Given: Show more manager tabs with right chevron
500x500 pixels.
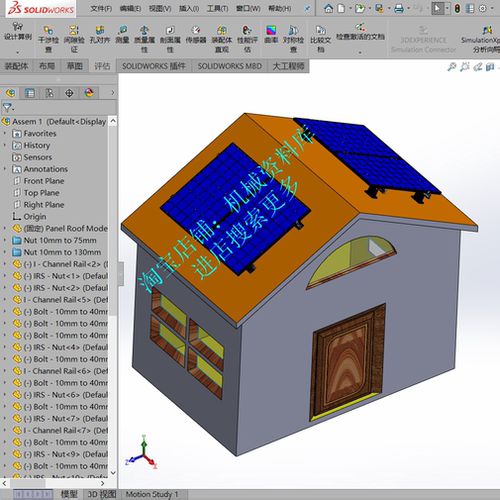Looking at the screenshot, I should point(112,93).
